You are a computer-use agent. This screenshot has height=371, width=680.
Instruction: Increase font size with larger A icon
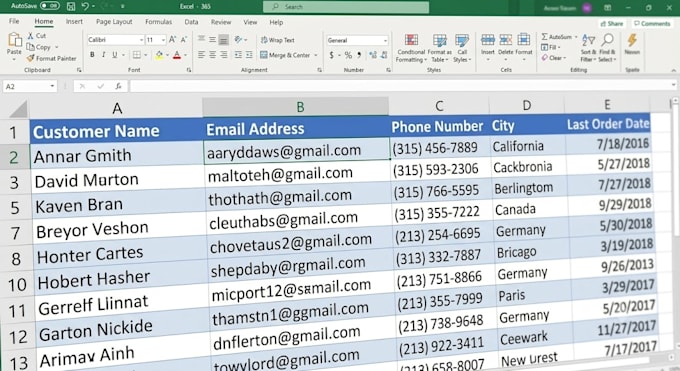point(173,39)
